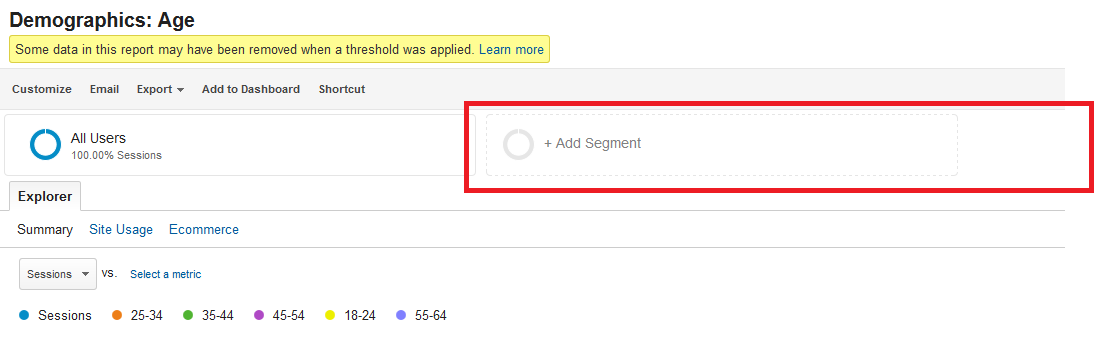This screenshot has width=1115, height=364.
Task: Open the Export dropdown menu
Action: pyautogui.click(x=161, y=90)
